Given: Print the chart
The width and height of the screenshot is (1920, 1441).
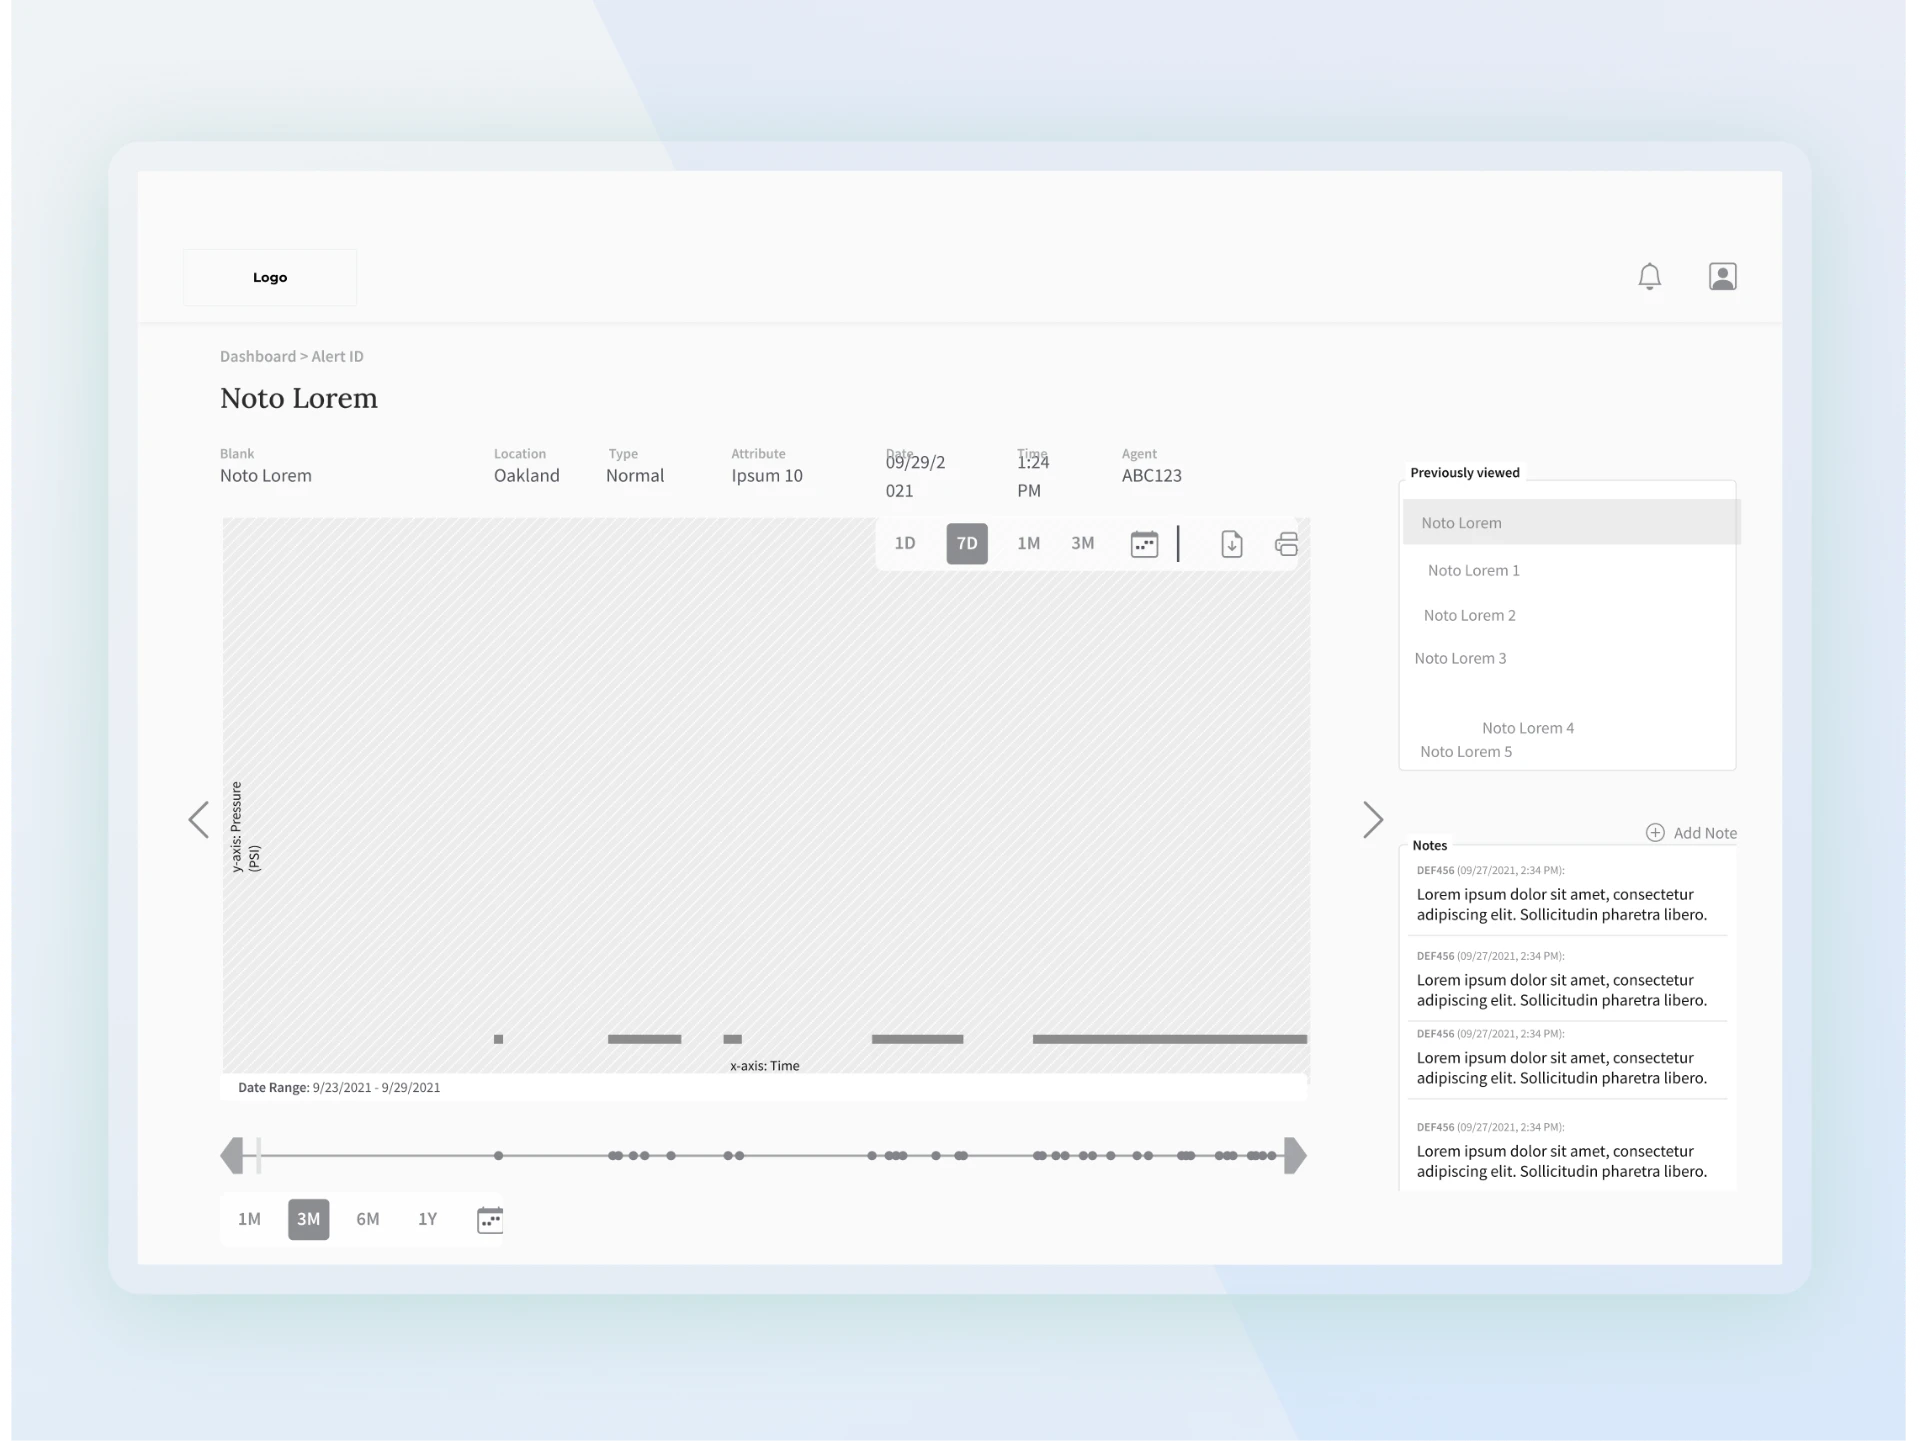Looking at the screenshot, I should [x=1286, y=544].
